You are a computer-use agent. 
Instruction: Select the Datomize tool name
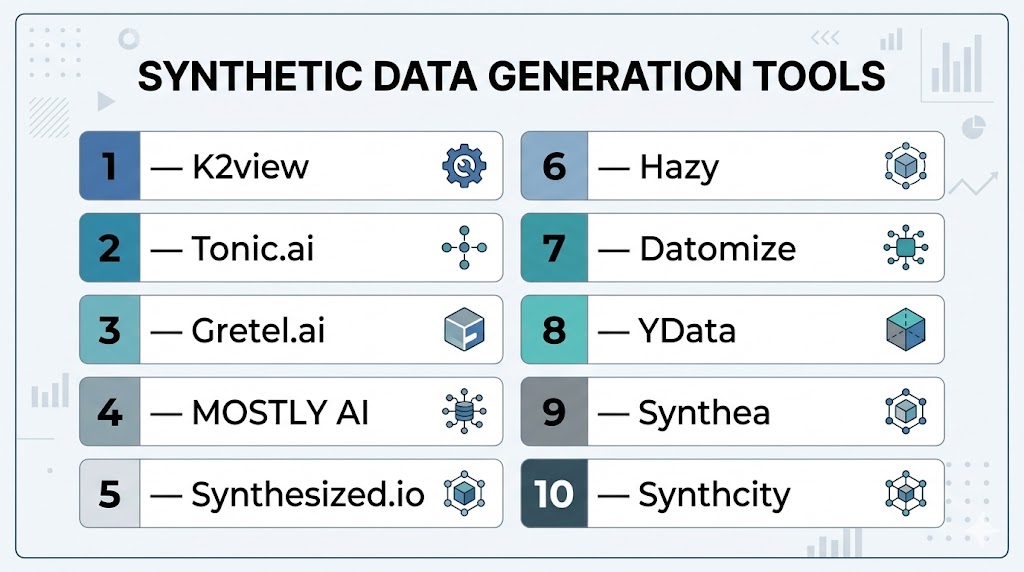point(717,248)
